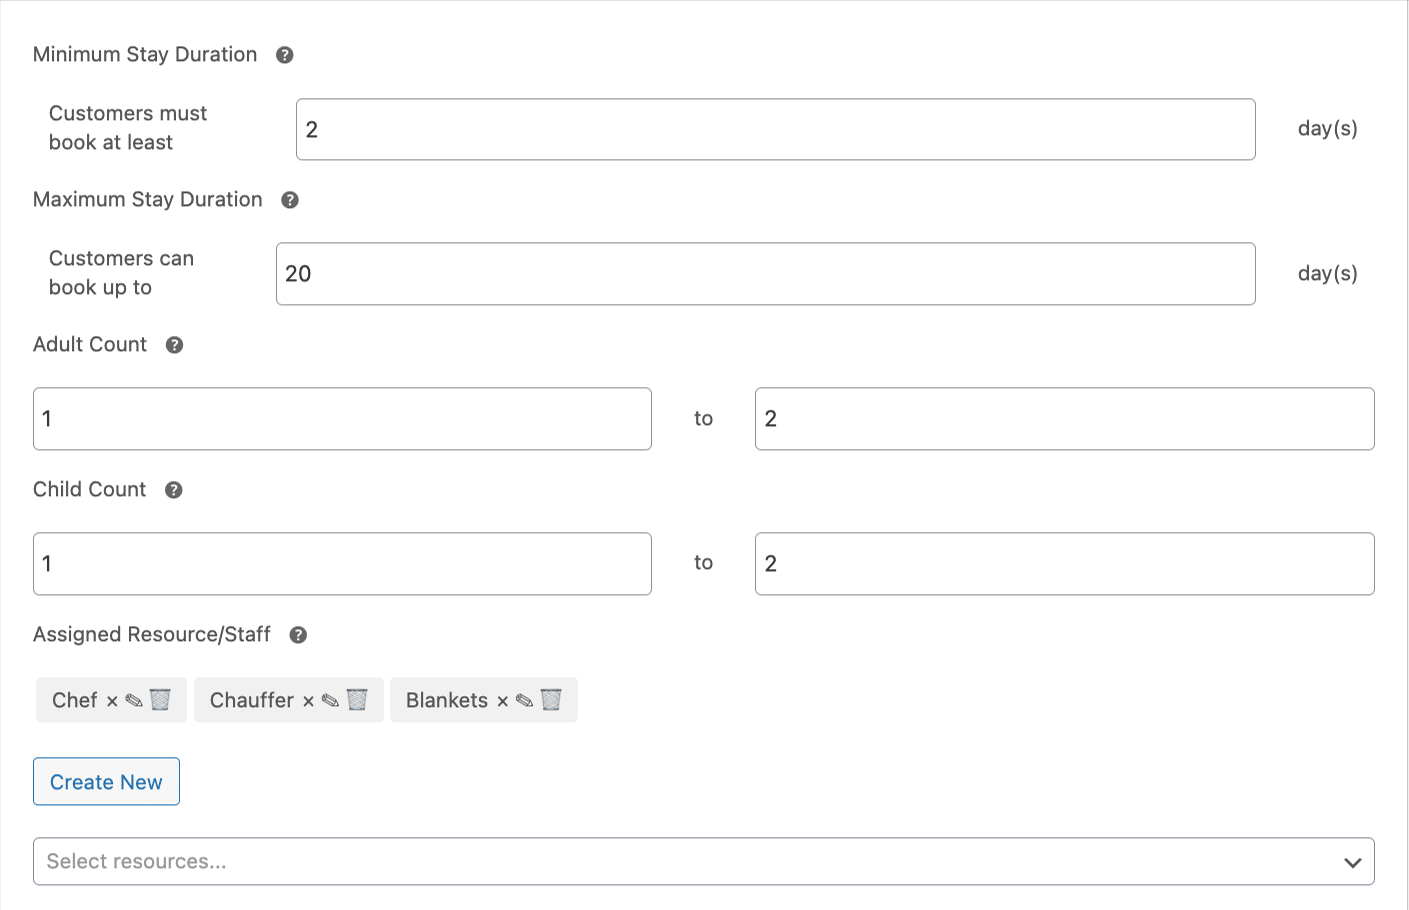The width and height of the screenshot is (1409, 910).
Task: Edit the Chef resource with pencil icon
Action: click(134, 700)
